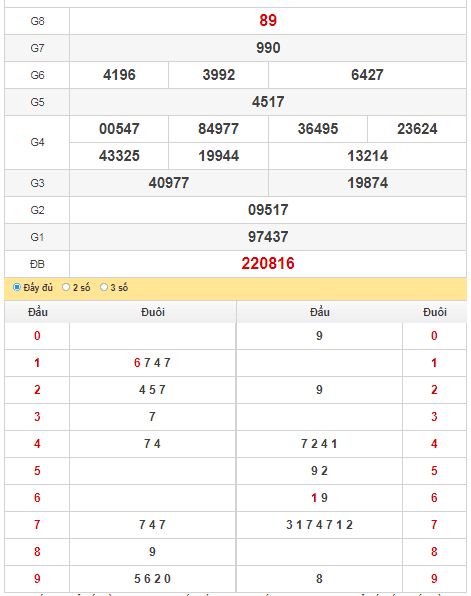
Task: Click Đầu value 8 in Đuôi 9 row
Action: pyautogui.click(x=319, y=579)
